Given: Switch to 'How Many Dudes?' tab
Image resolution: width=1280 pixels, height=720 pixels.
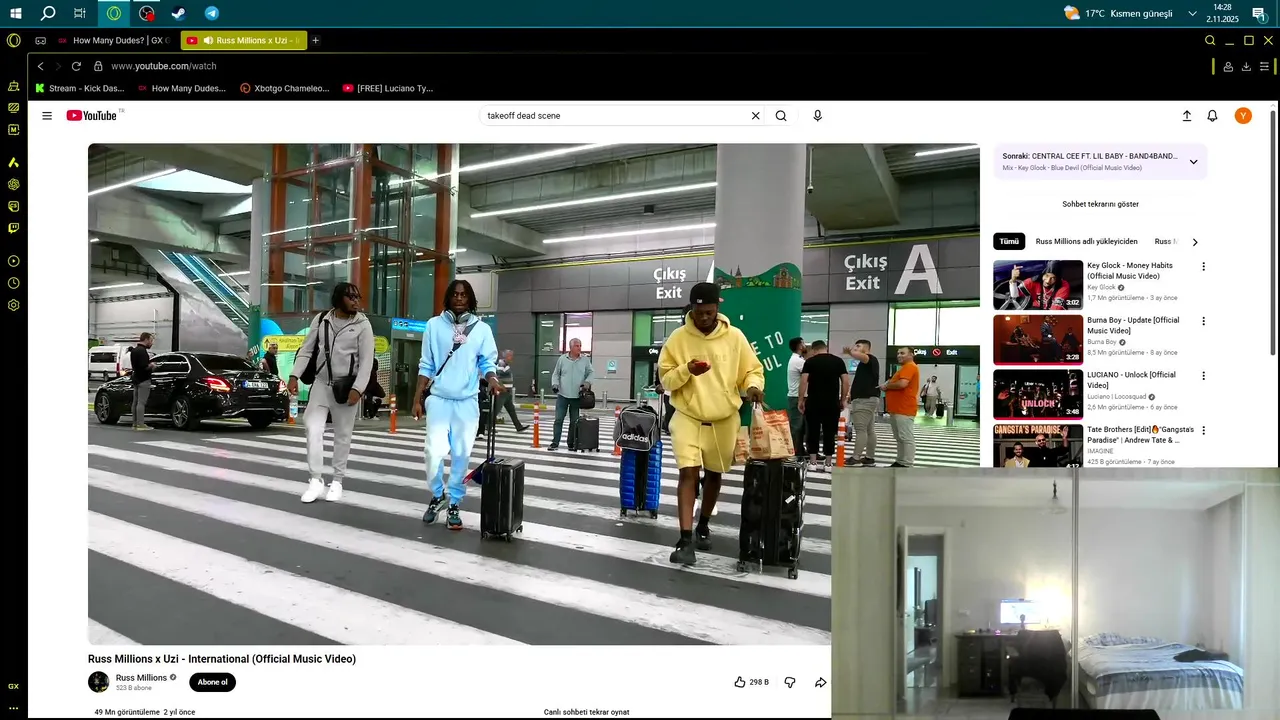Looking at the screenshot, I should (114, 41).
